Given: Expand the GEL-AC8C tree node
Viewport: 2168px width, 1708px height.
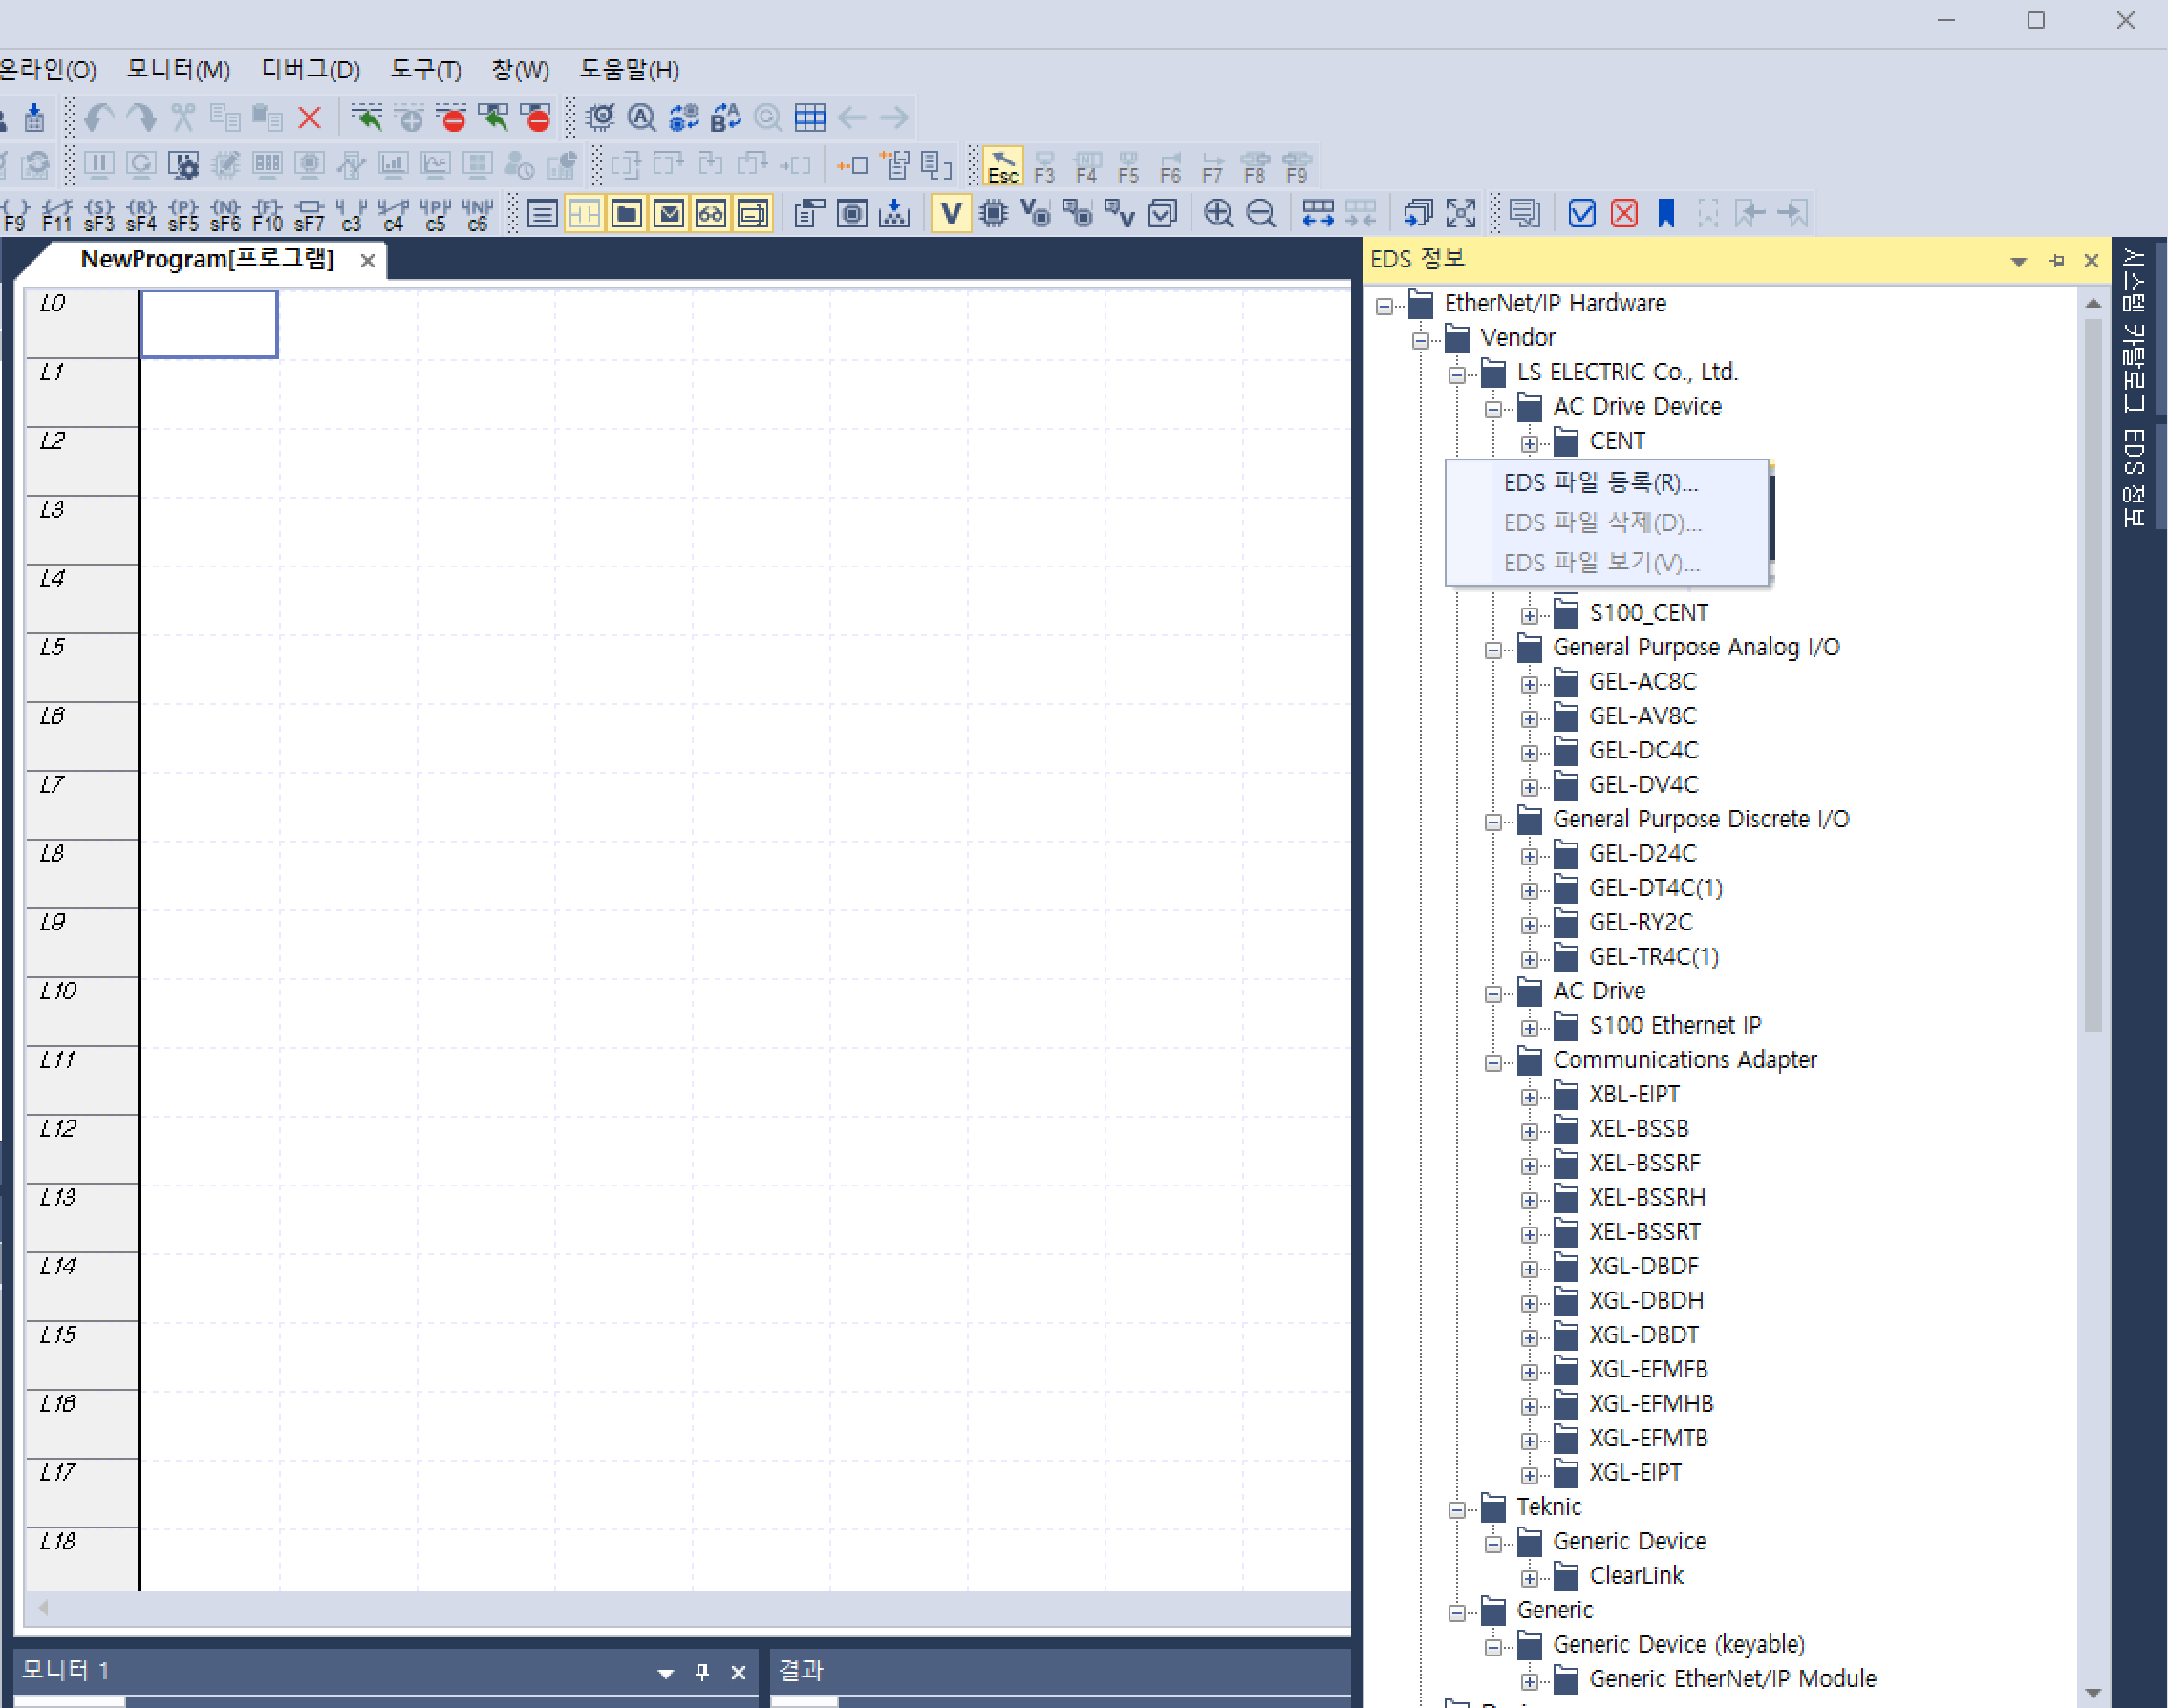Looking at the screenshot, I should (1529, 684).
